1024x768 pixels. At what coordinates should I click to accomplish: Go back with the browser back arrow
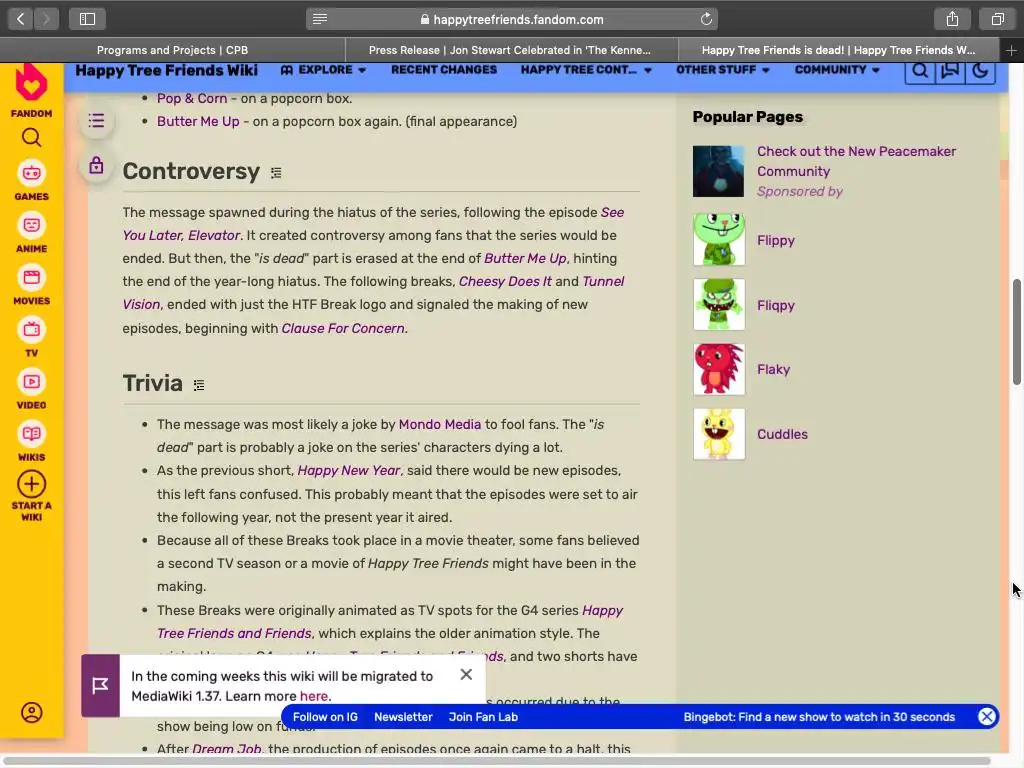click(x=20, y=19)
